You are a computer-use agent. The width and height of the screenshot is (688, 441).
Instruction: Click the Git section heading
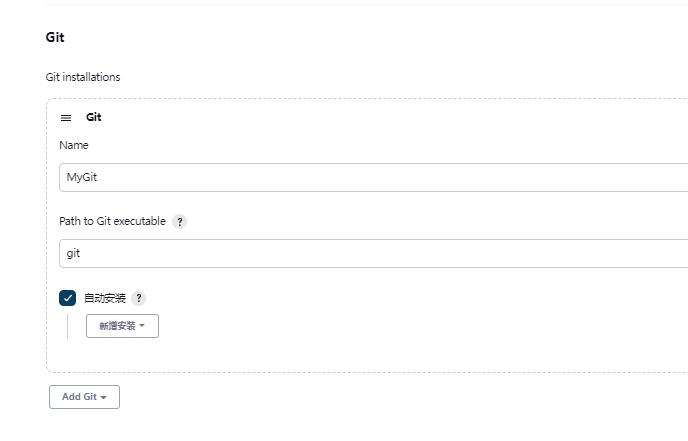pyautogui.click(x=55, y=38)
